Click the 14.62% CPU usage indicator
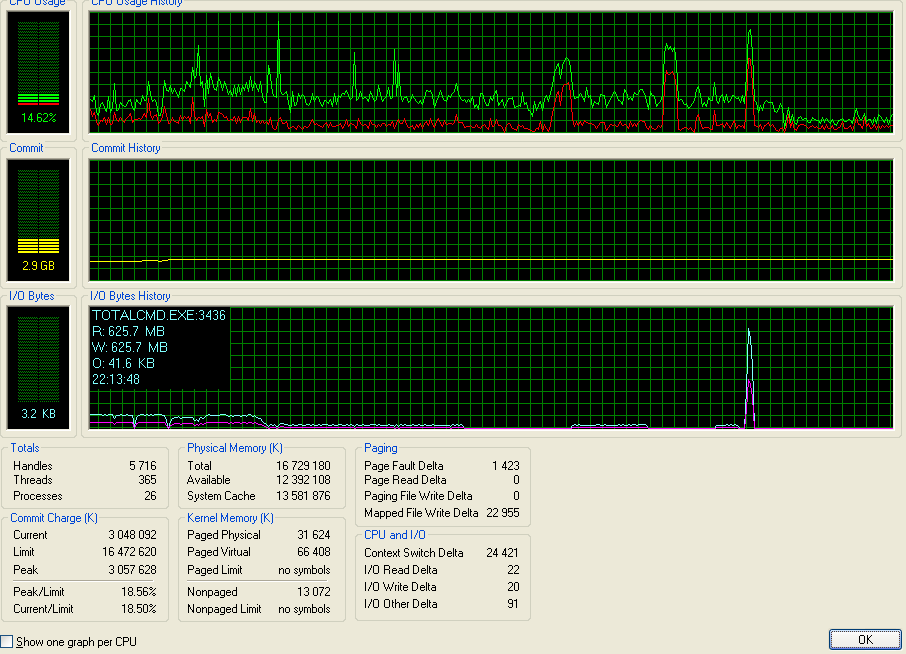Viewport: 906px width, 654px height. point(37,117)
